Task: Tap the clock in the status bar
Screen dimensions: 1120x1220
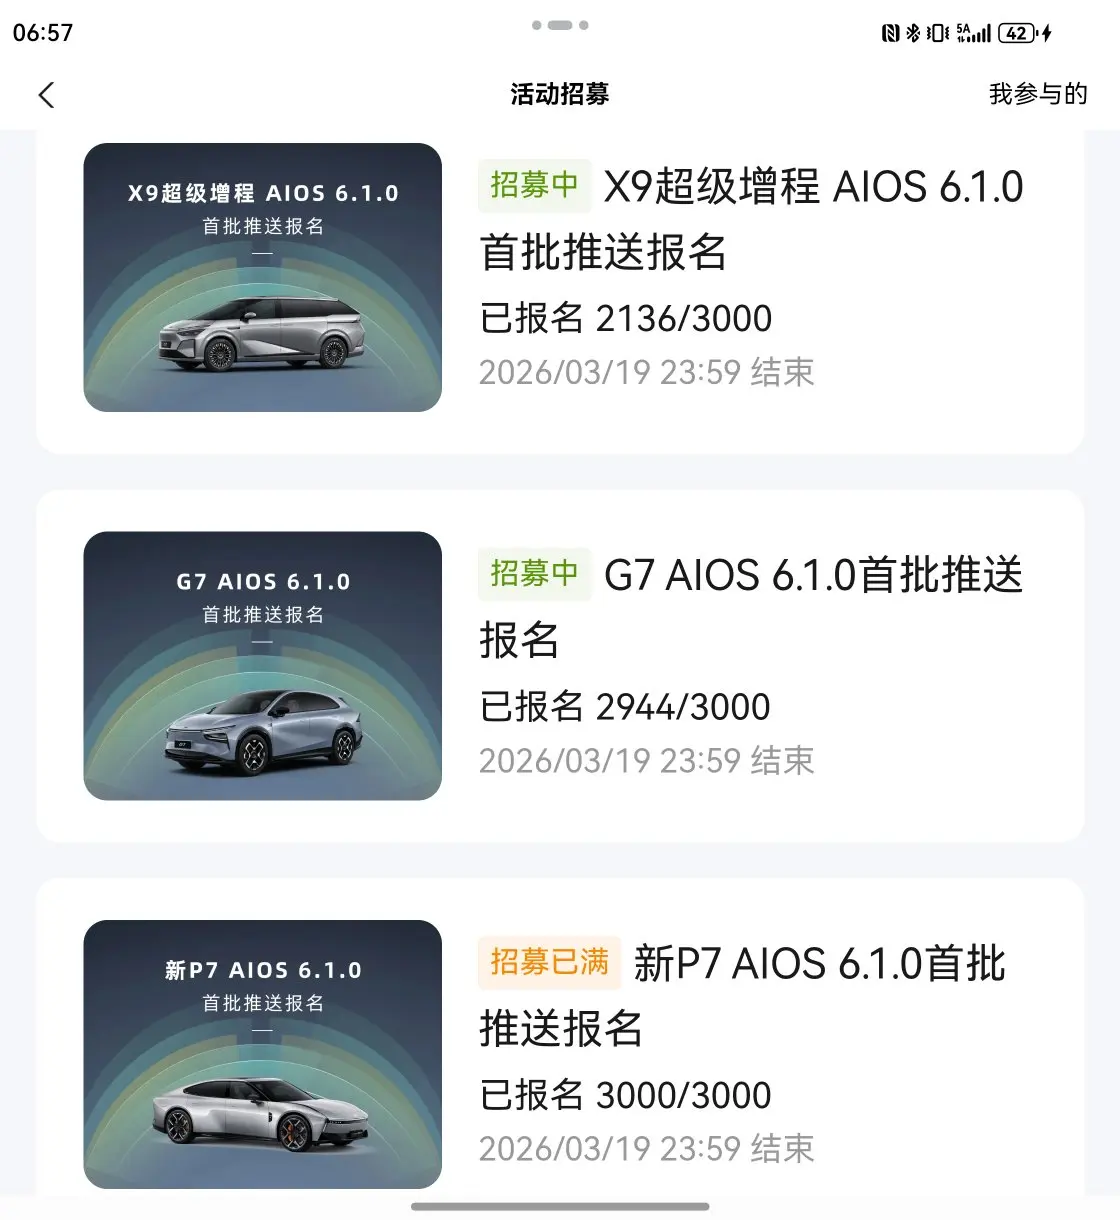Action: tap(43, 33)
